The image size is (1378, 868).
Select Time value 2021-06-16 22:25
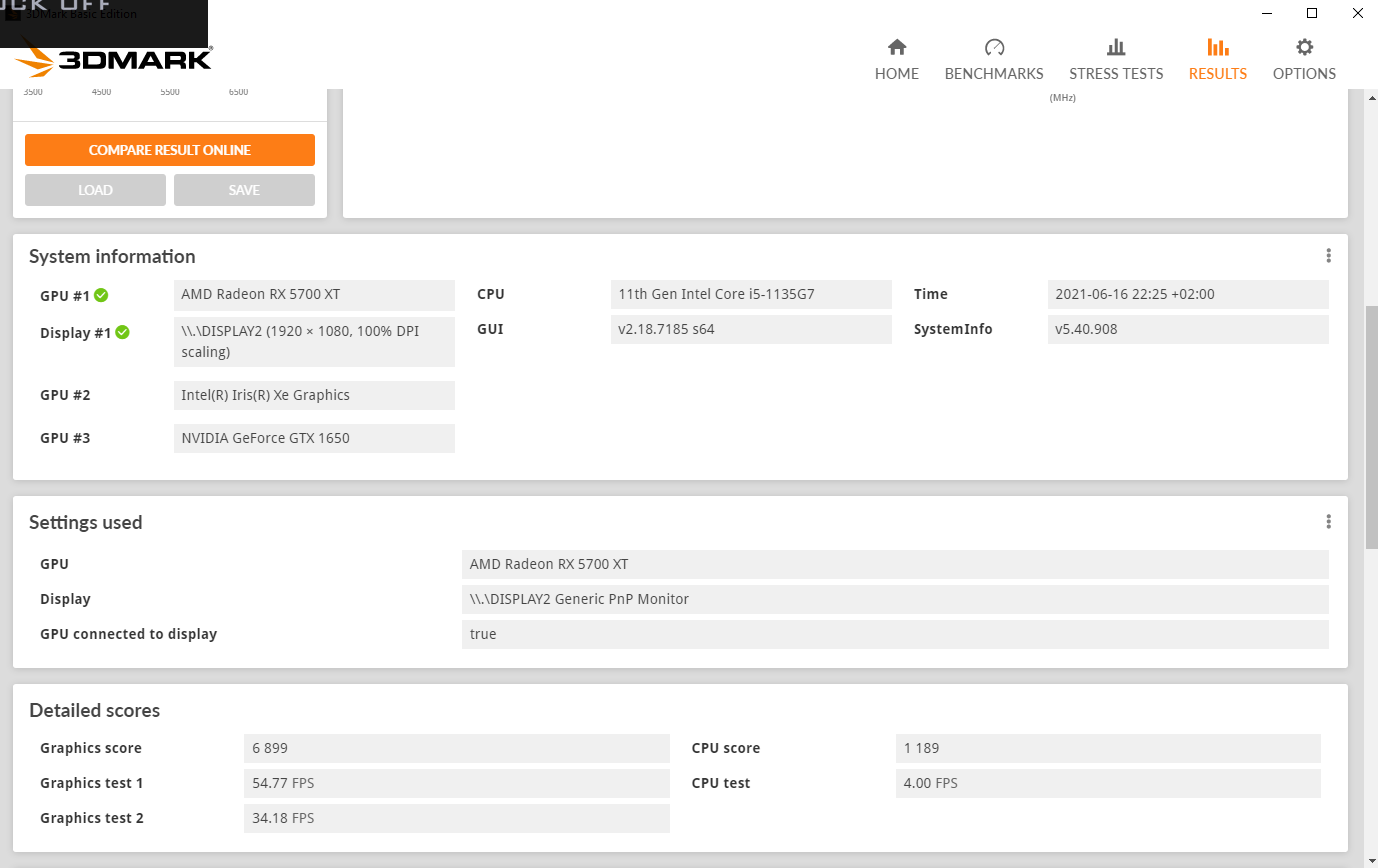pyautogui.click(x=1188, y=294)
